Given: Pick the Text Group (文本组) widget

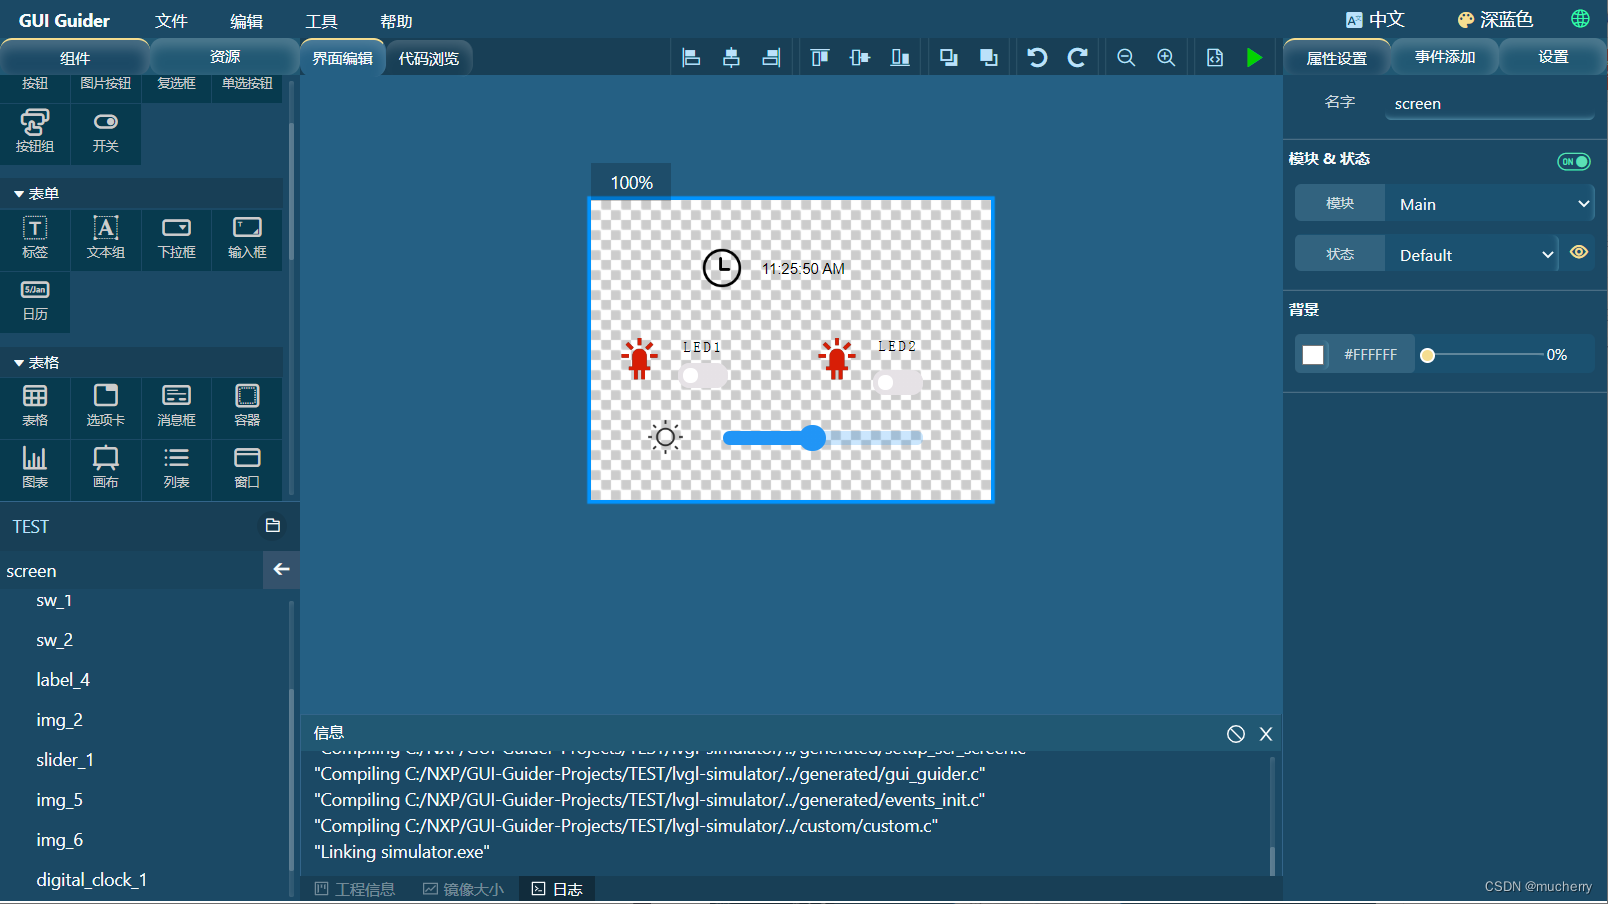Looking at the screenshot, I should (x=106, y=238).
